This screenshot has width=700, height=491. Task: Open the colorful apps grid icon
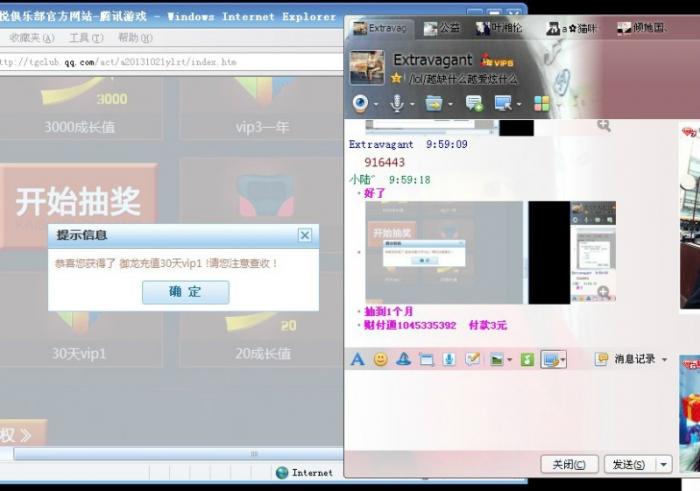point(542,104)
